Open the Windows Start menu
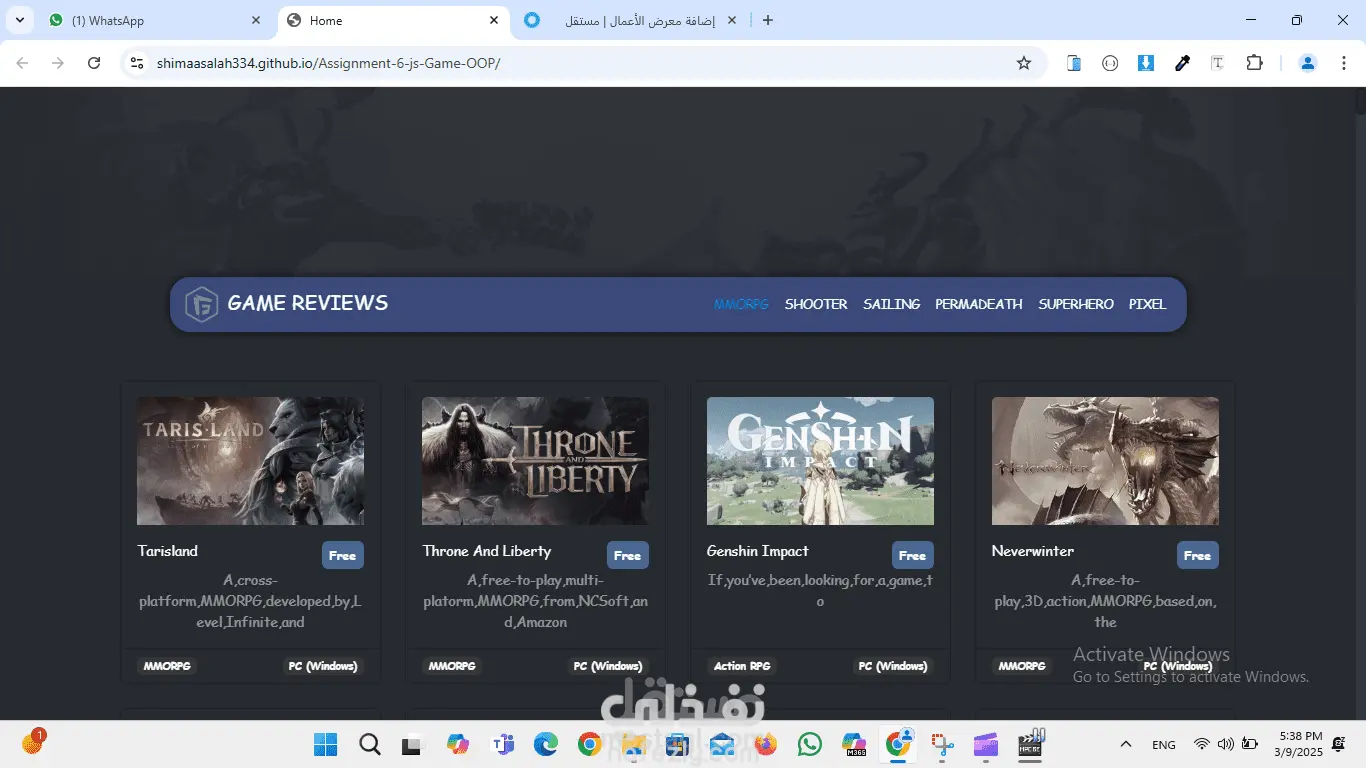The image size is (1366, 768). coord(325,744)
